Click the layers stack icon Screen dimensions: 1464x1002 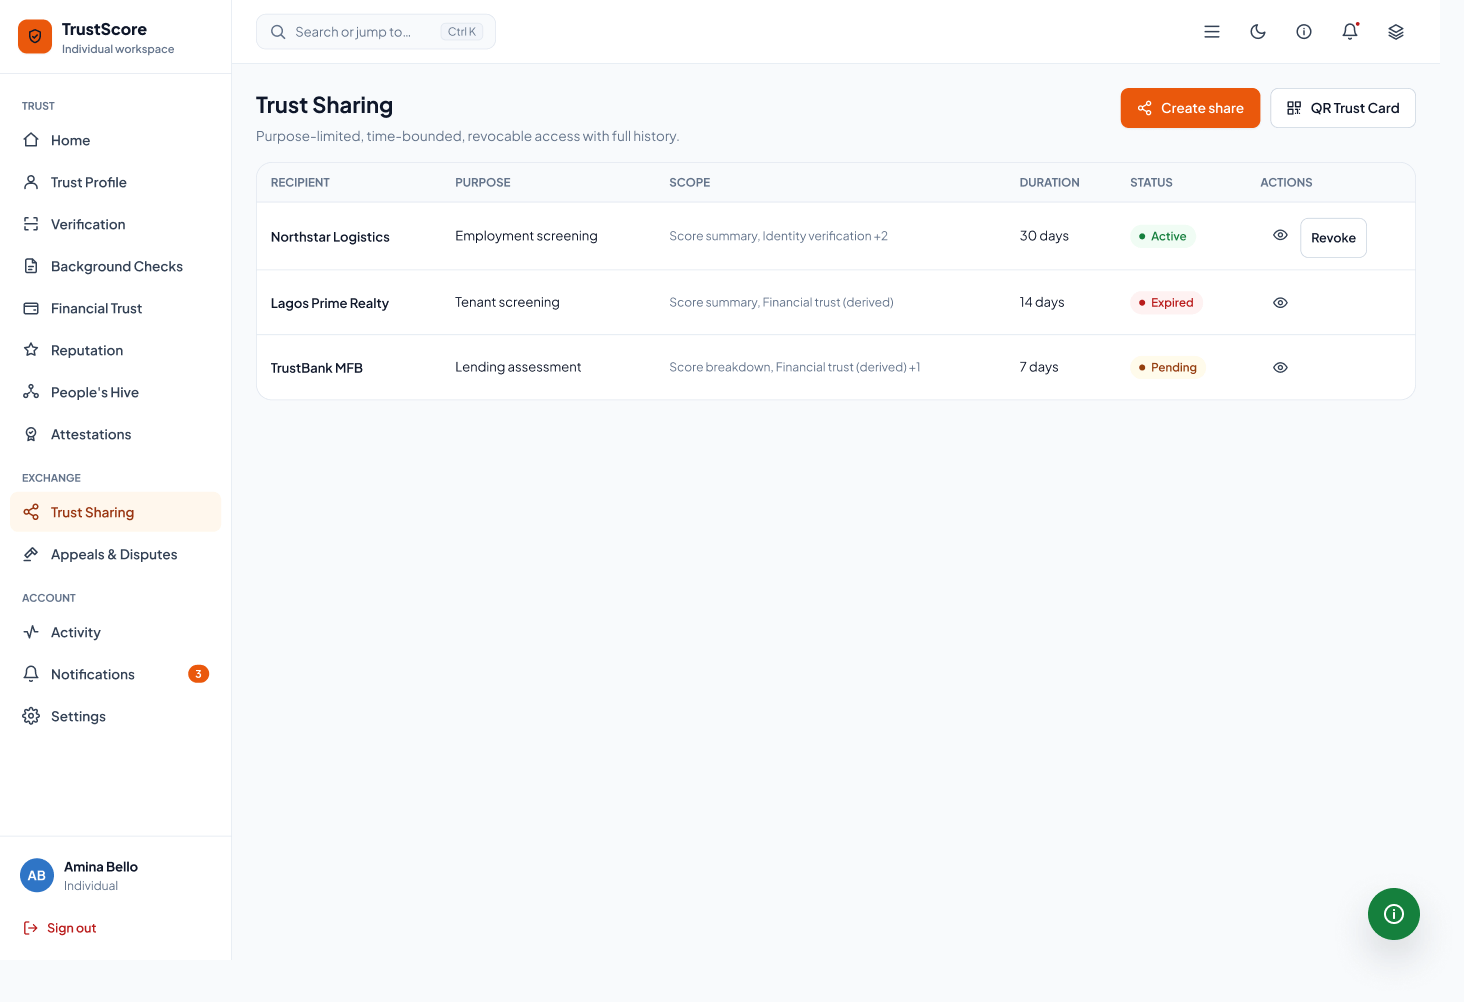pyautogui.click(x=1396, y=32)
